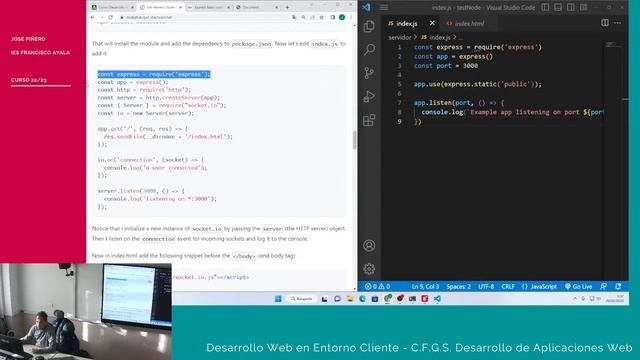Toggle primary side bar layout
The image size is (640, 360).
click(545, 7)
